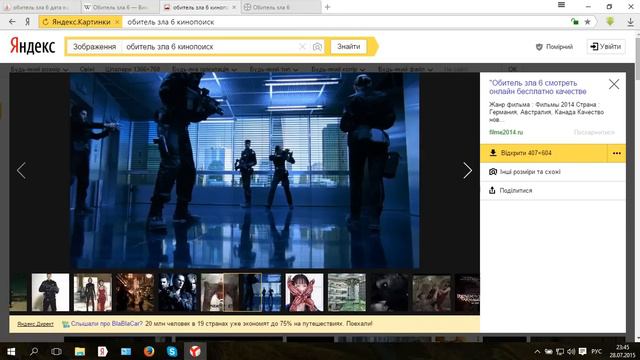Image resolution: width=640 pixels, height=360 pixels.
Task: Close the active 'обитель зла 6 кинопоиск' tab
Action: click(x=234, y=7)
